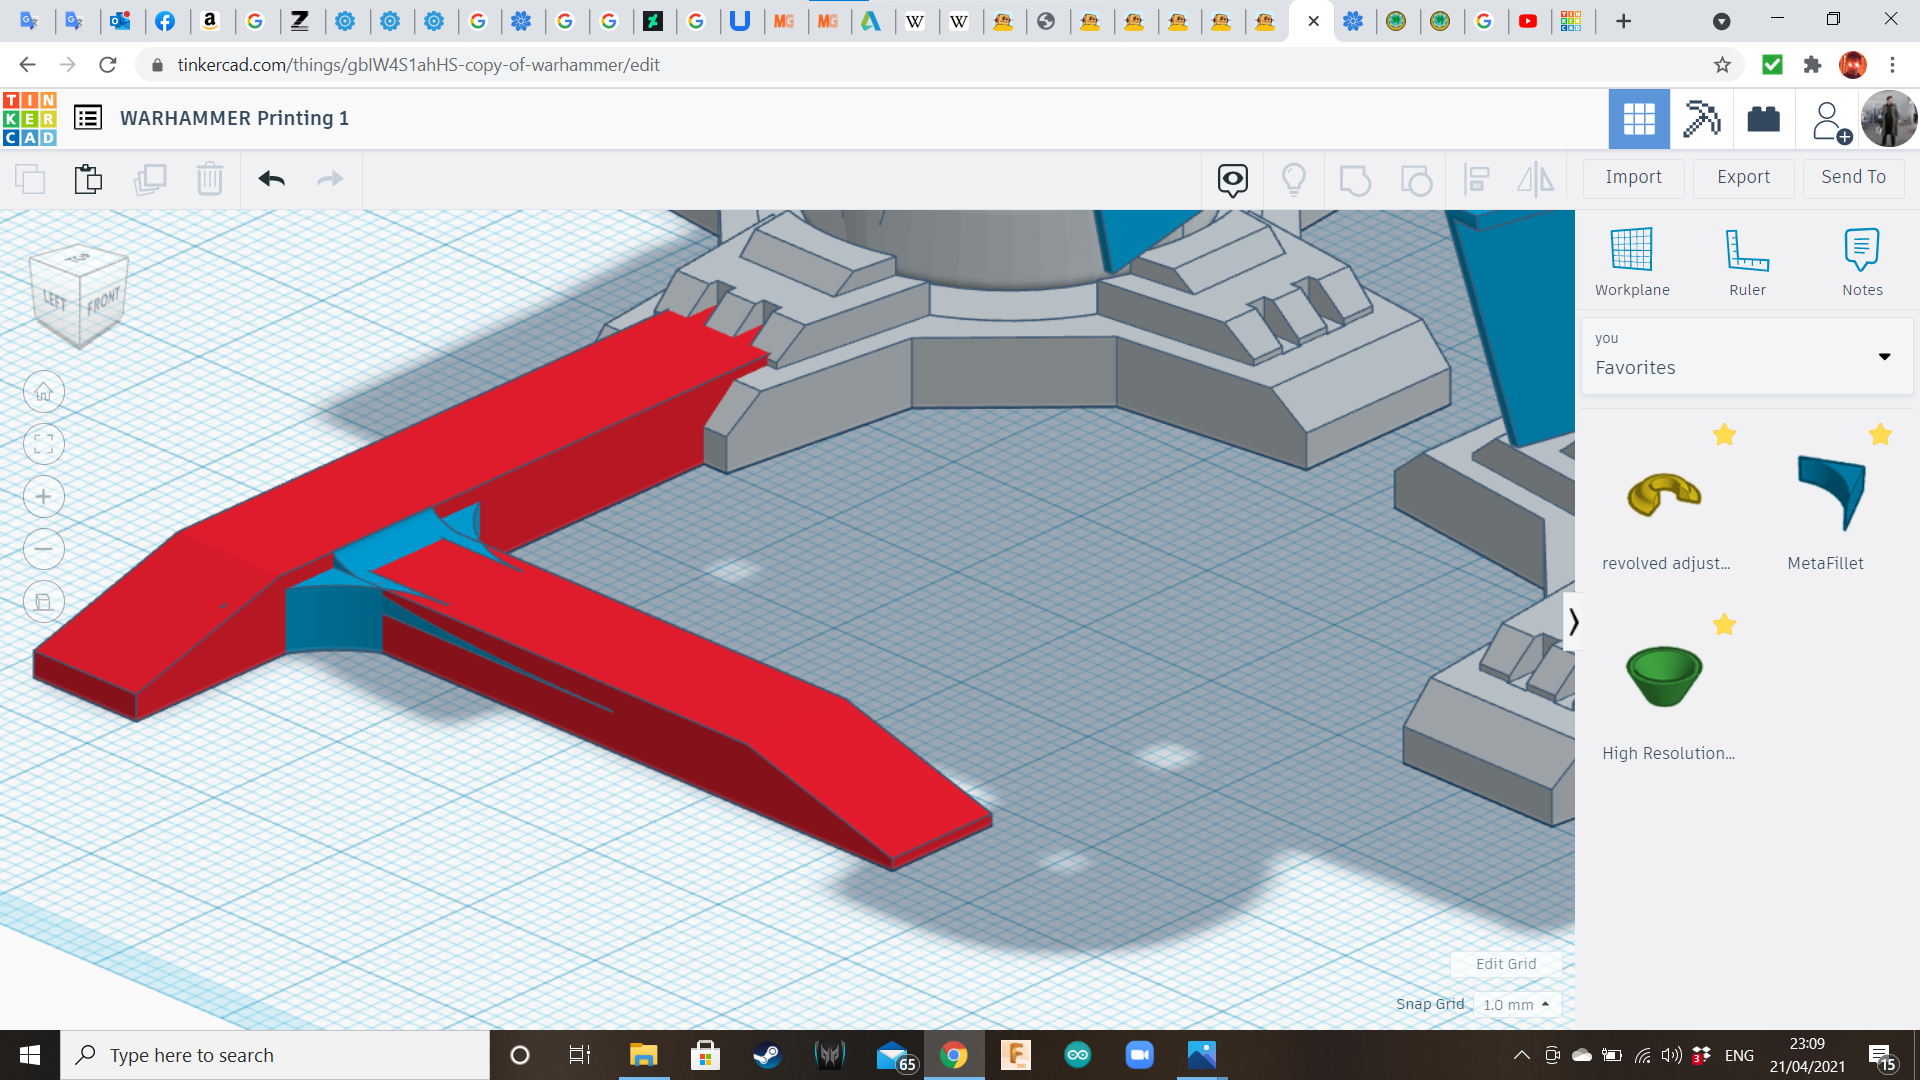
Task: Click the Fit all in view icon
Action: coord(44,444)
